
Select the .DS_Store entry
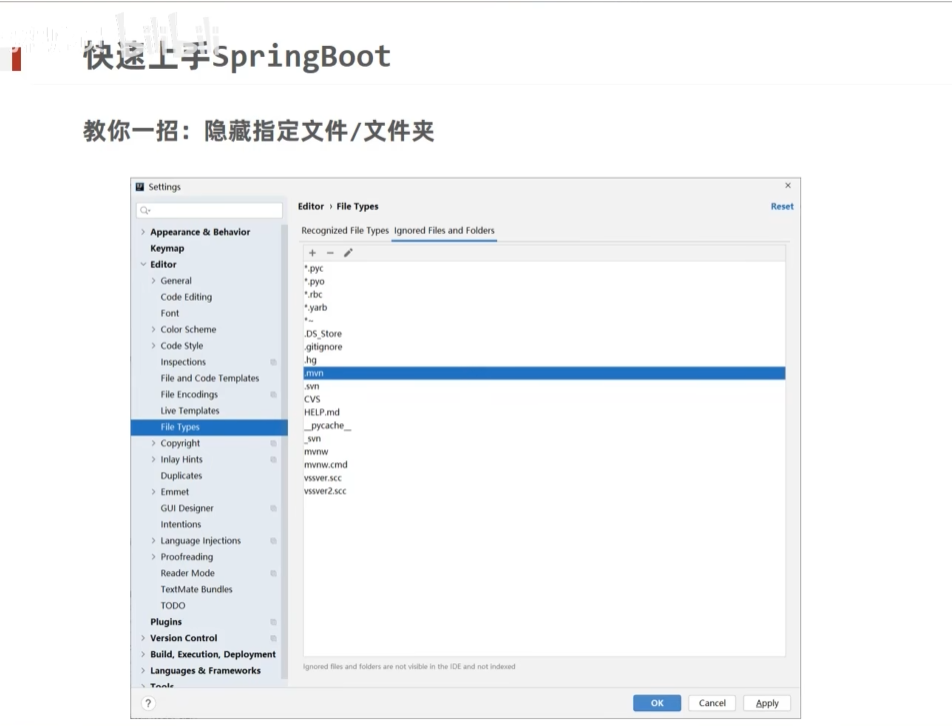coord(544,334)
